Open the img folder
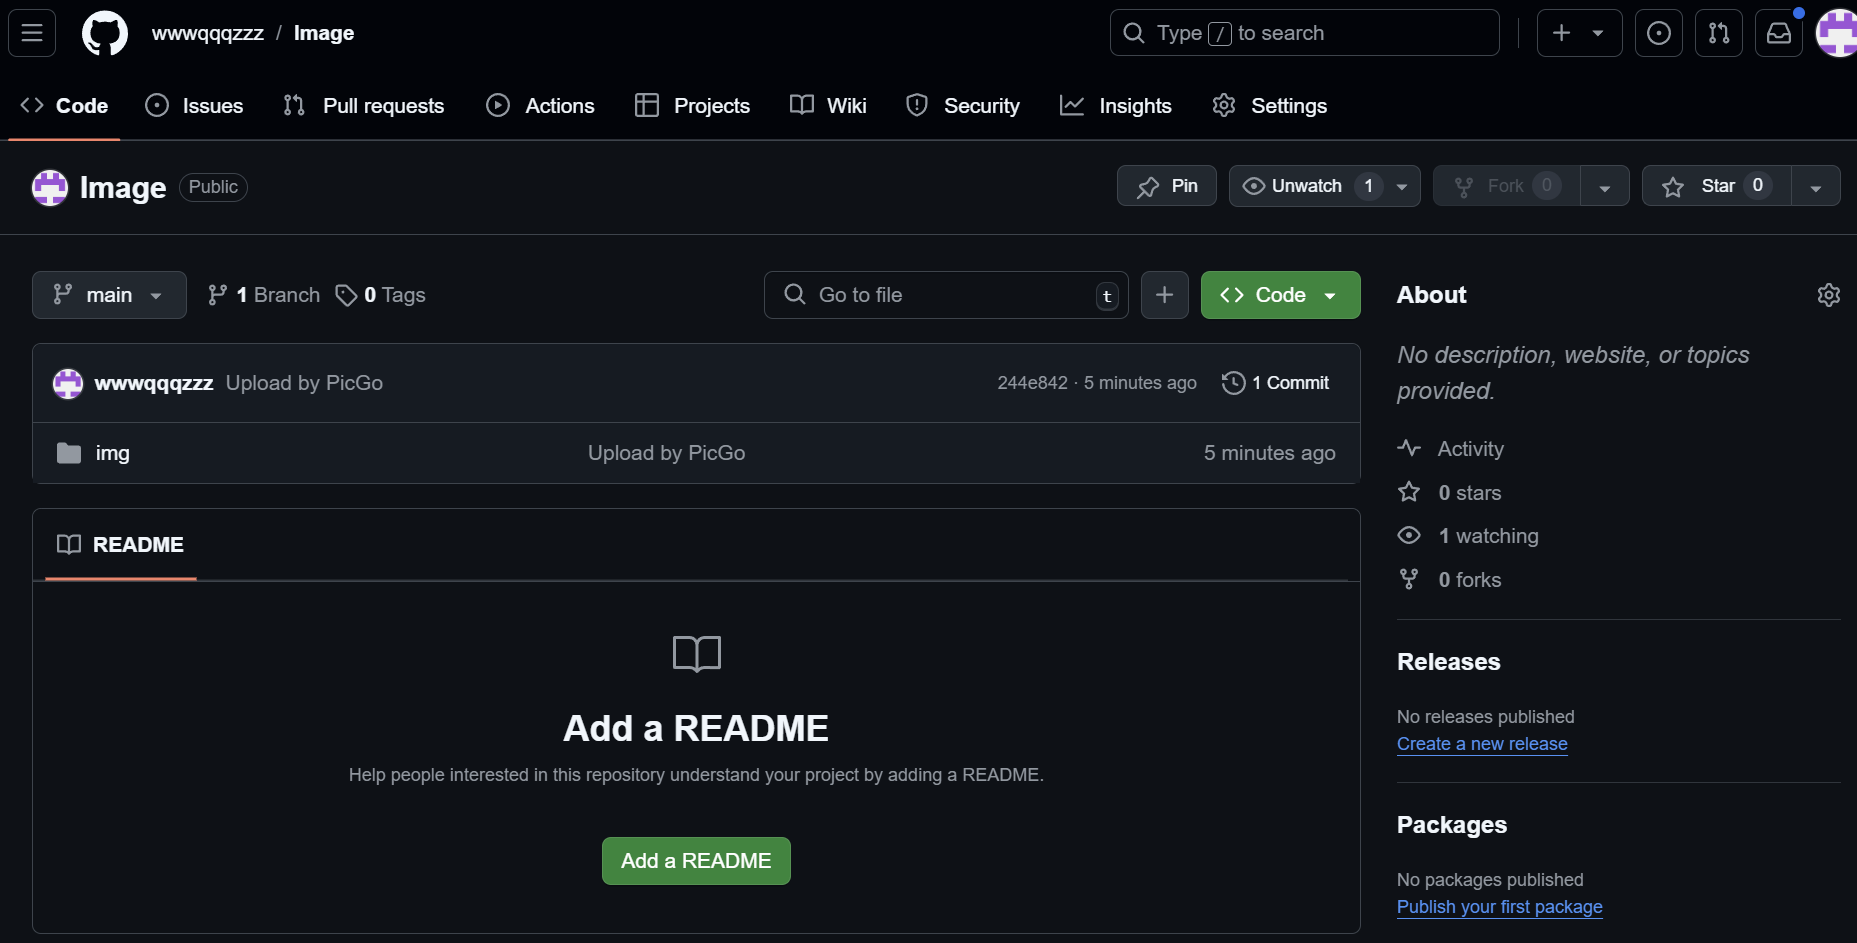 pyautogui.click(x=113, y=453)
